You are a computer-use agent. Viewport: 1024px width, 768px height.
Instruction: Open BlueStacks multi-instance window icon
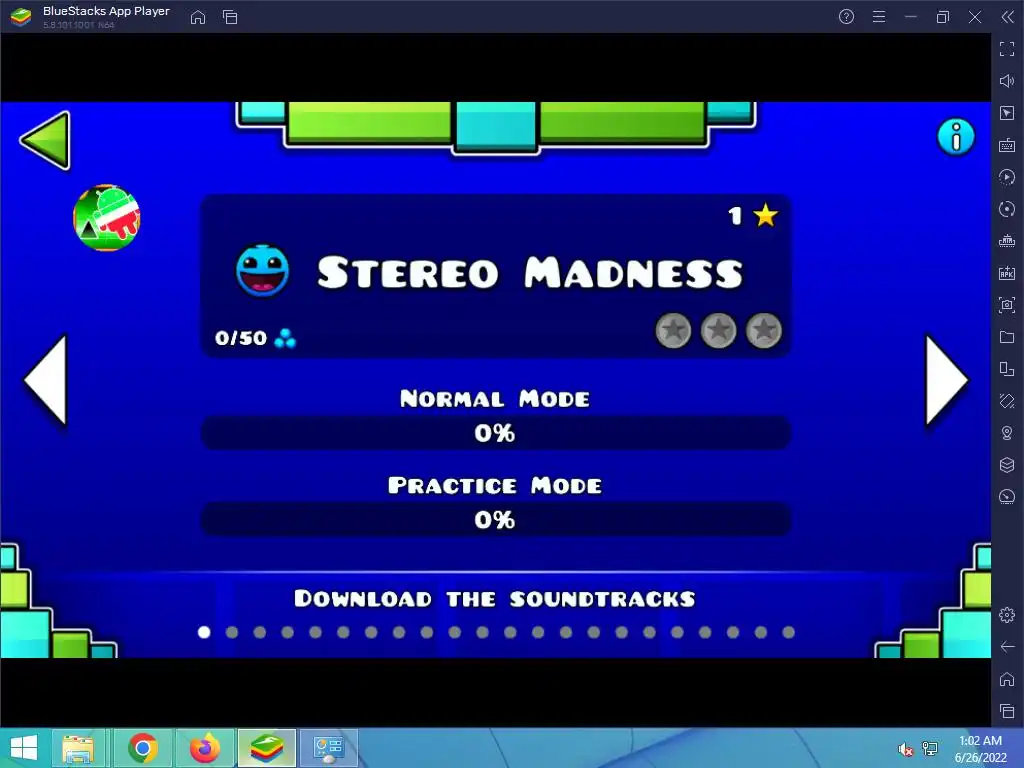[230, 17]
